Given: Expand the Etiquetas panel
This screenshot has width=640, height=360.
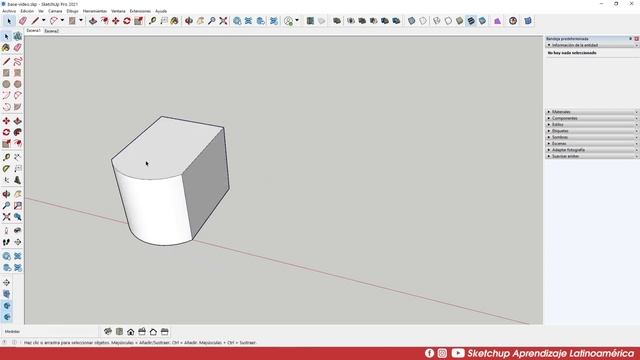Looking at the screenshot, I should (592, 131).
